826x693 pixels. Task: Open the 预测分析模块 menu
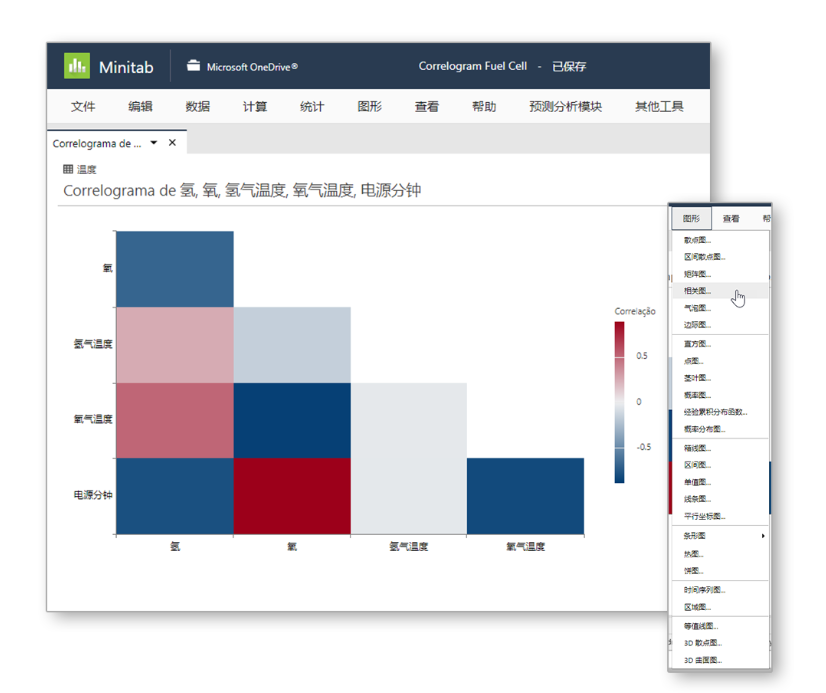click(565, 107)
